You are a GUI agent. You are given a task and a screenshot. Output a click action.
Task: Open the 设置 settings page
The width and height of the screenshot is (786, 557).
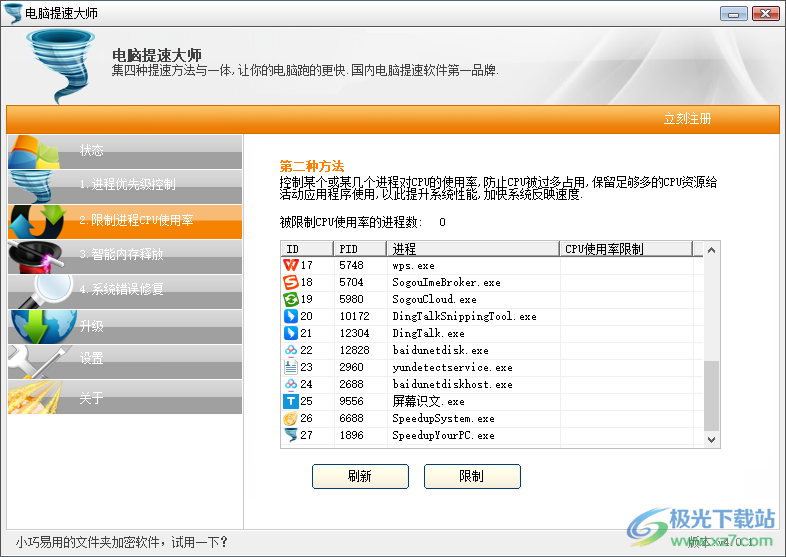point(125,358)
